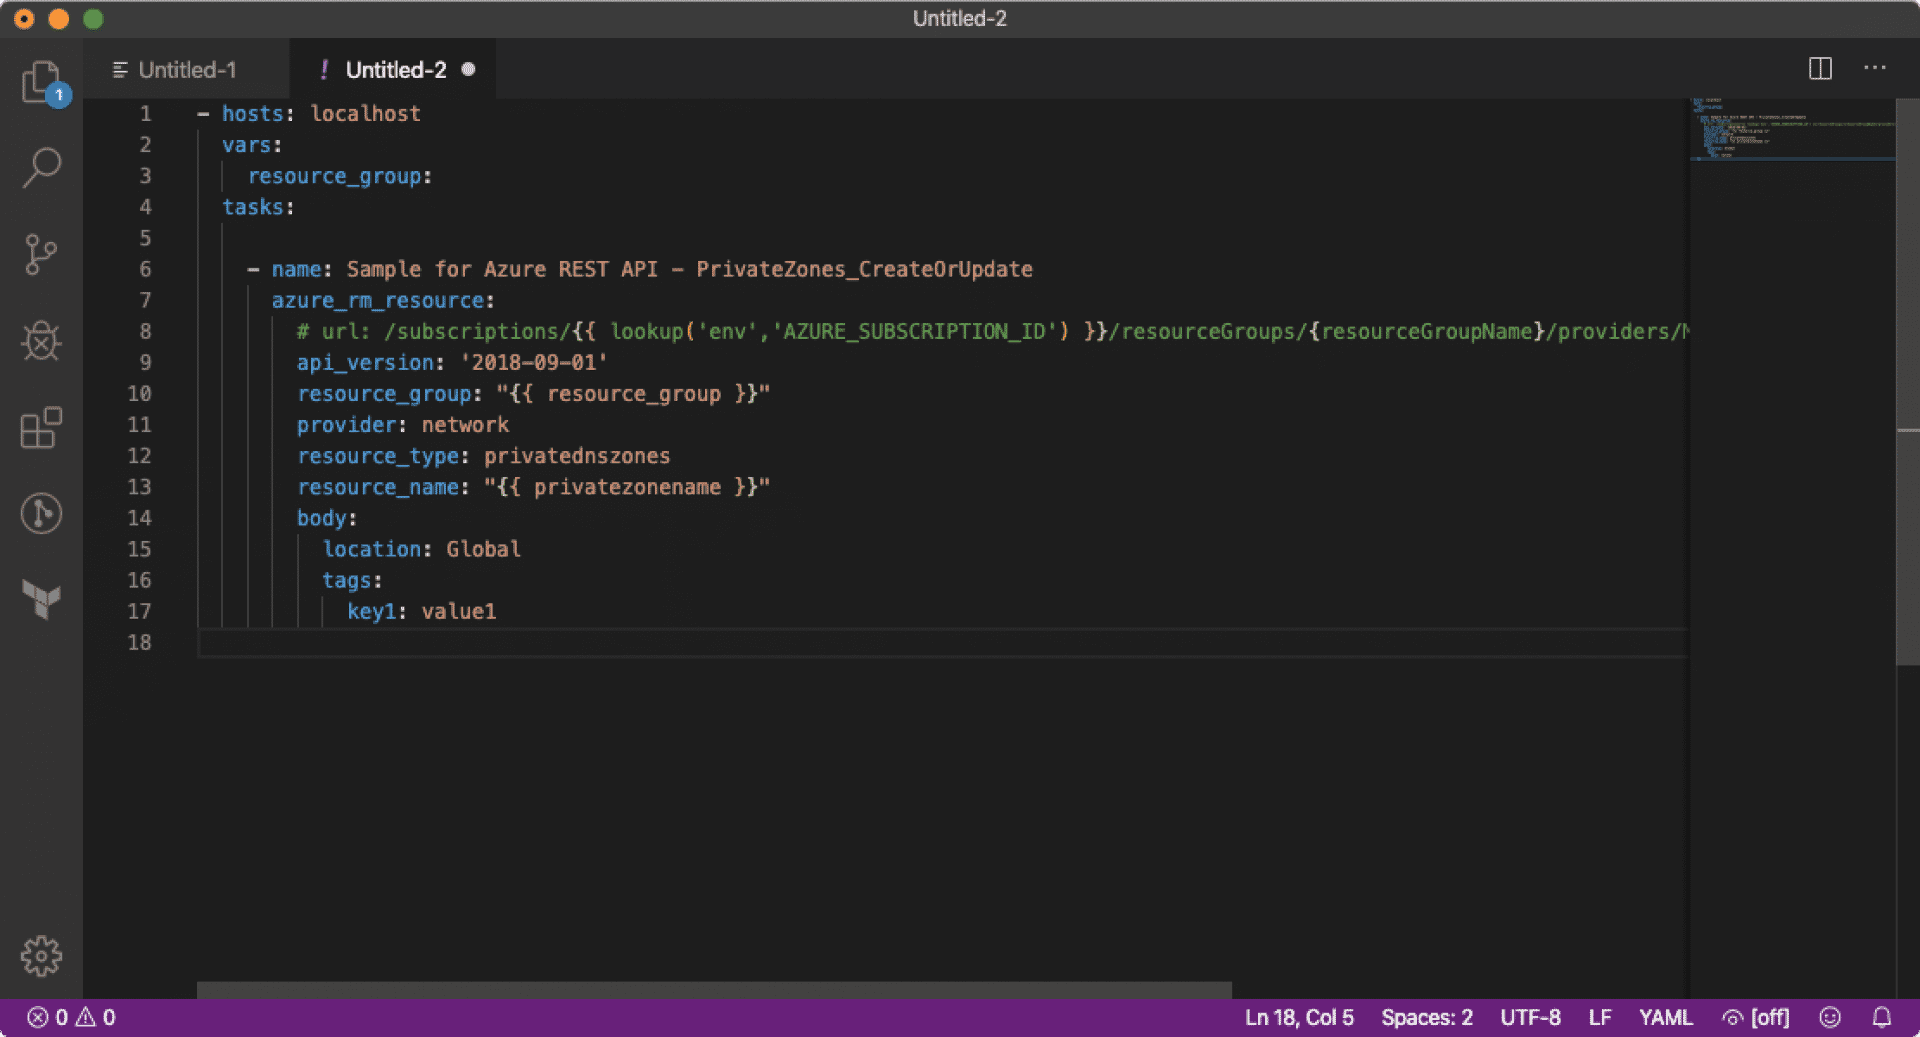Open notifications bell in status bar
Screen dimensions: 1920x1037
[x=1882, y=1017]
